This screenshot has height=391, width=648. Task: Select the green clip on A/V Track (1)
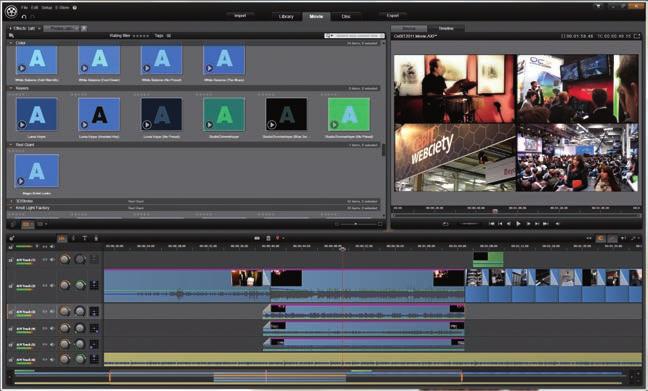pos(488,260)
